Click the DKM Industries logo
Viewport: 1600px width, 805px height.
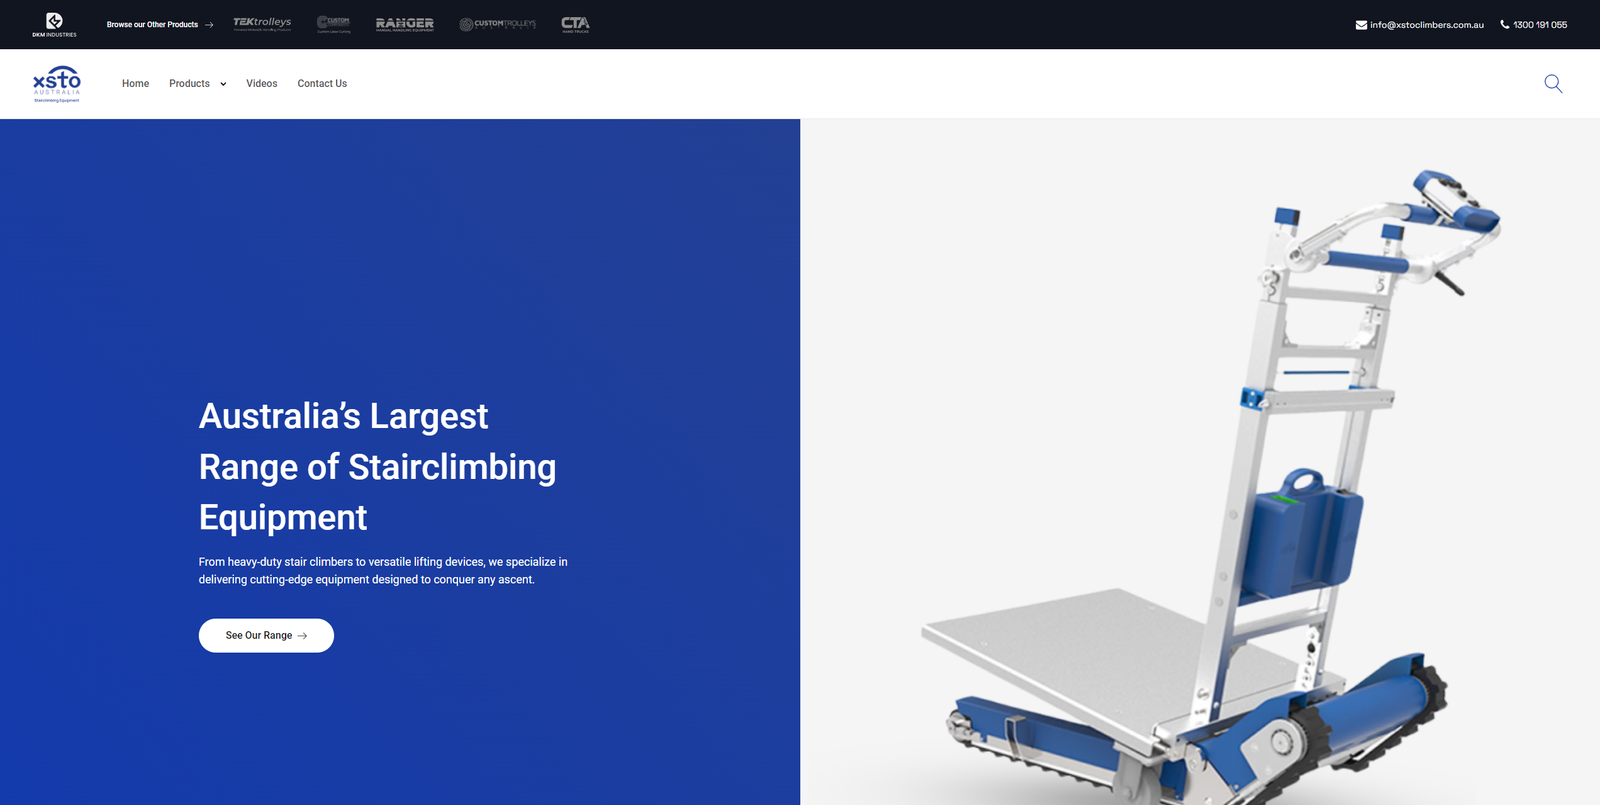pyautogui.click(x=54, y=24)
